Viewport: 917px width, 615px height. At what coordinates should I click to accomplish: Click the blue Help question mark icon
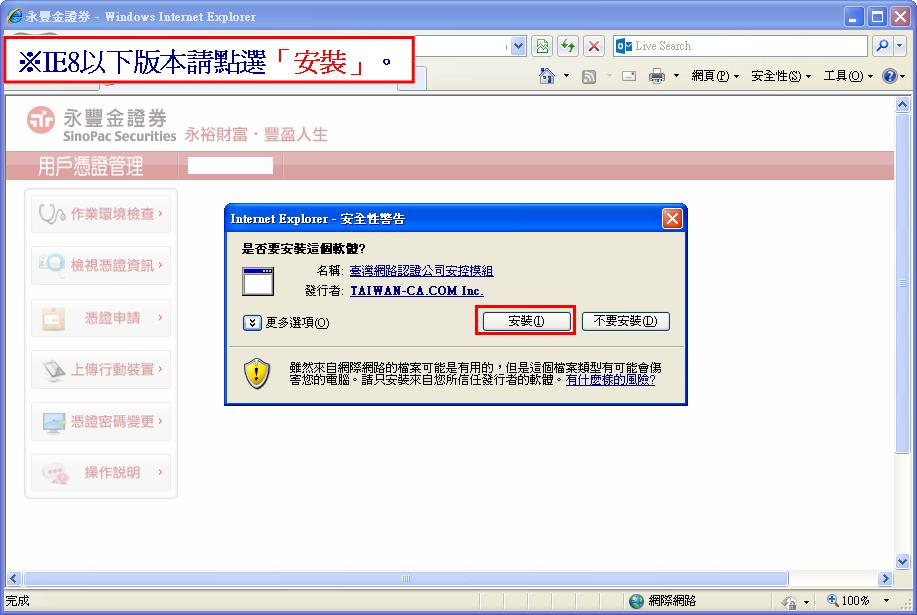890,76
